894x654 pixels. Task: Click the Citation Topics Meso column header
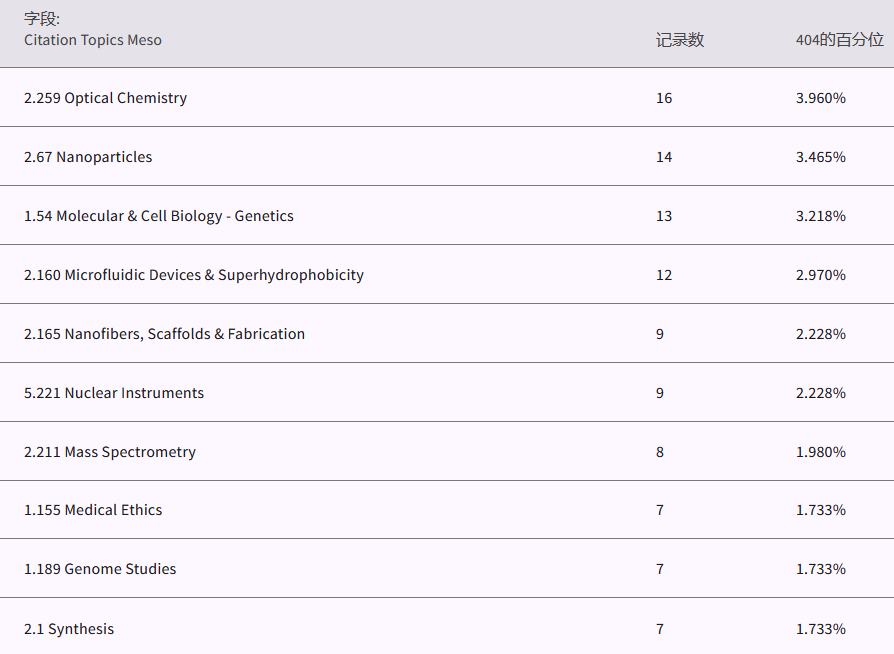92,40
